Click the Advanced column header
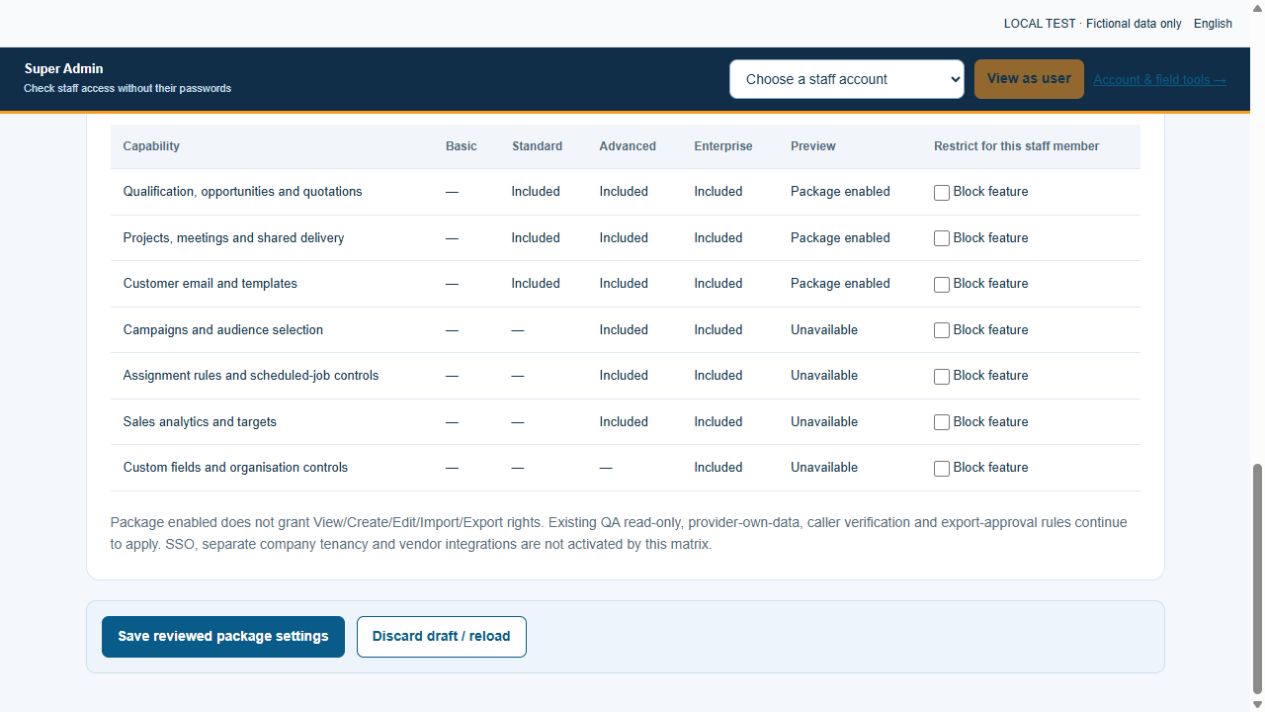This screenshot has width=1265, height=712. (x=628, y=146)
